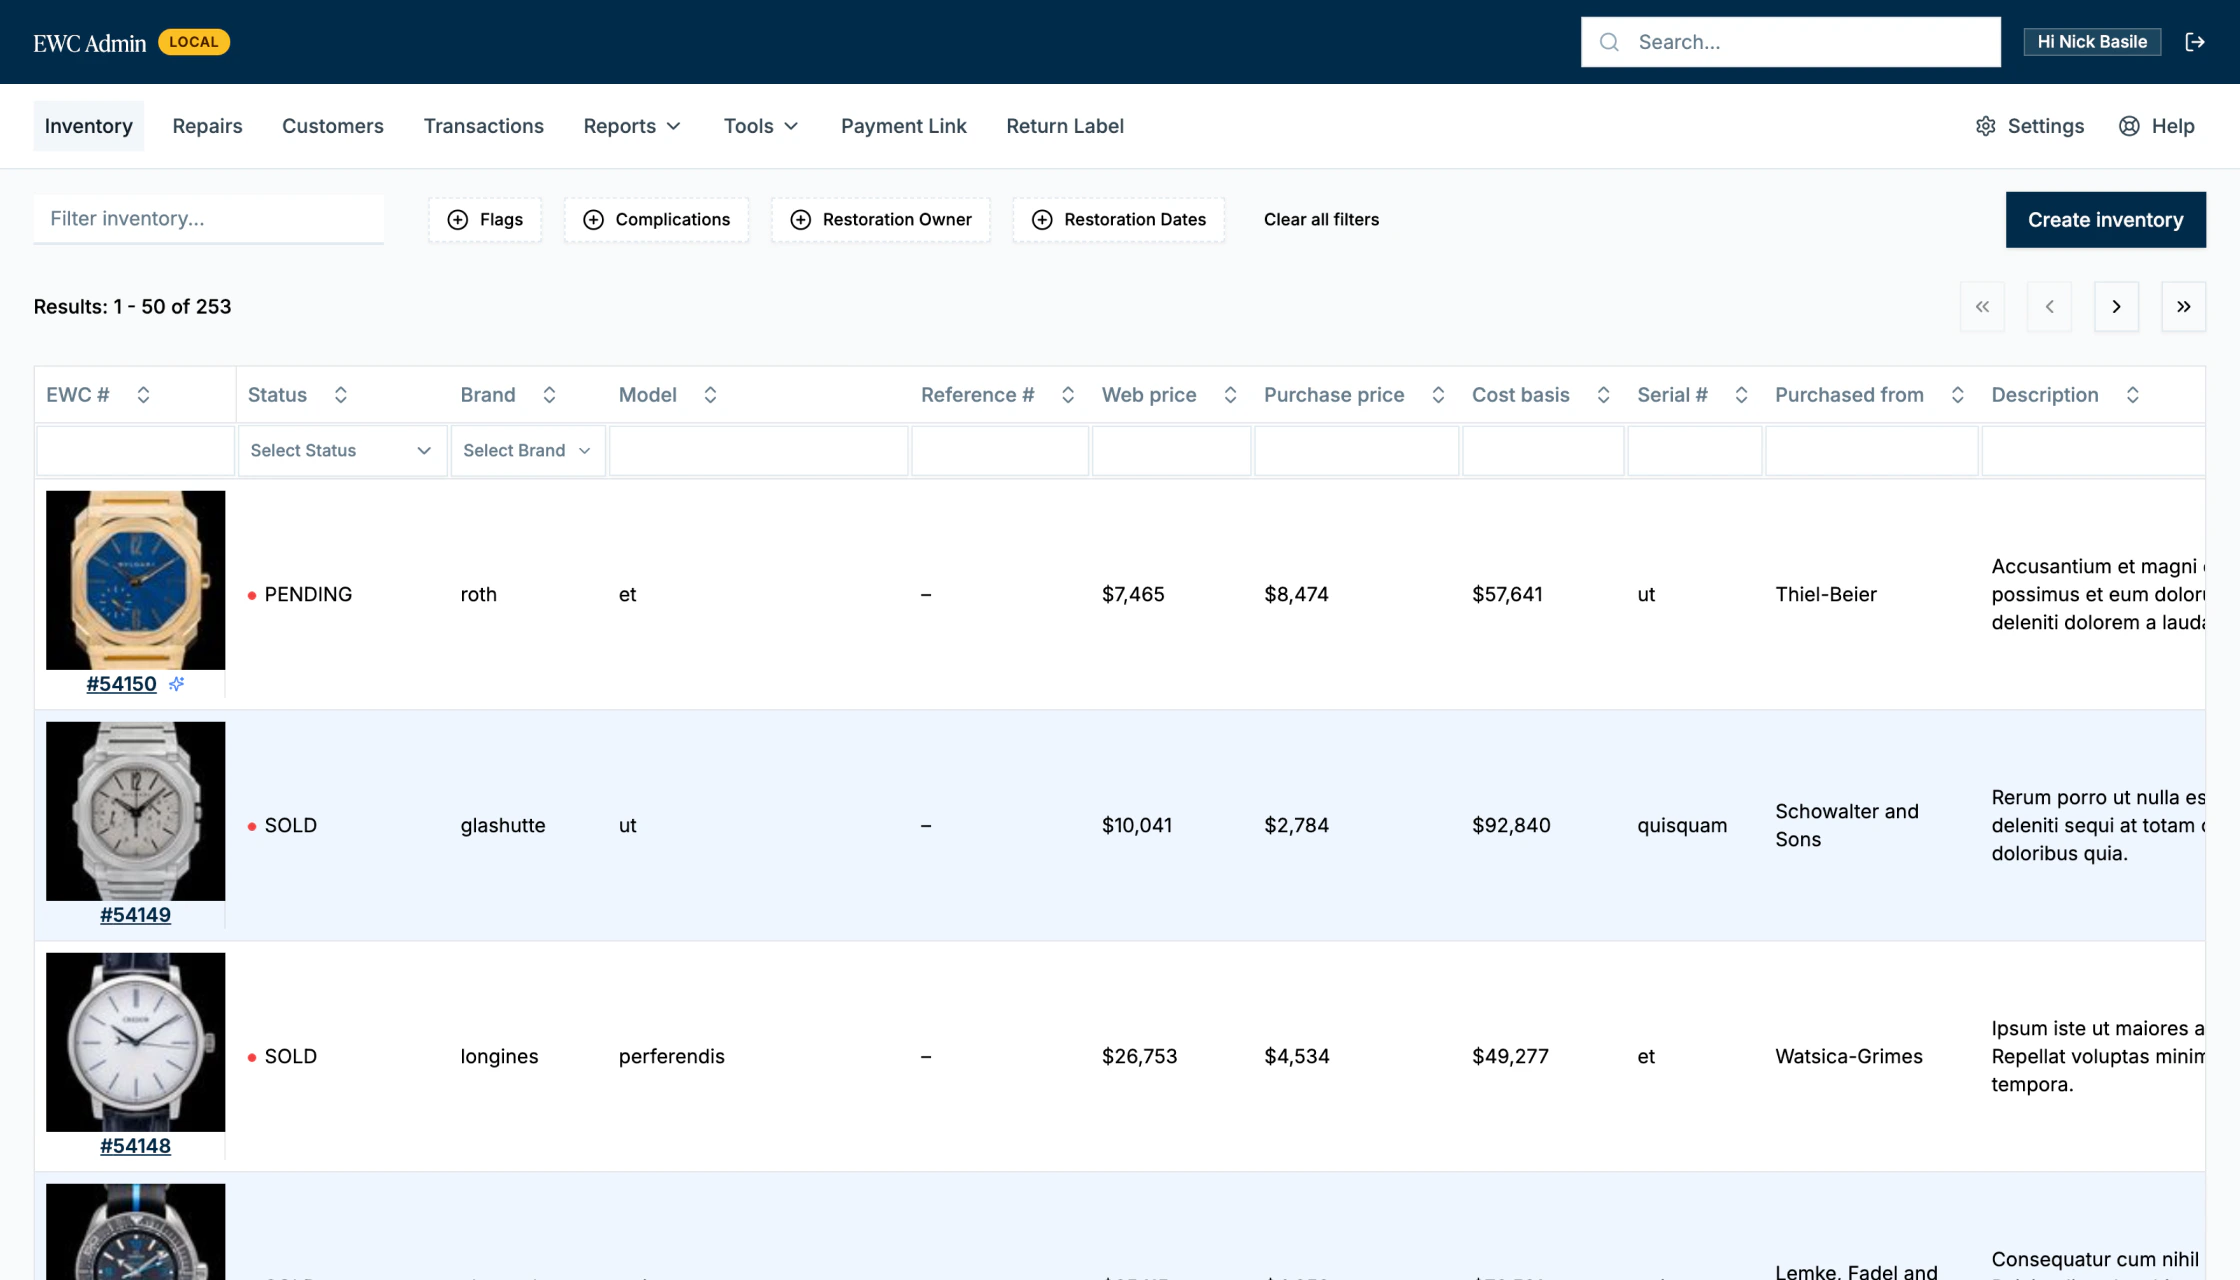Image resolution: width=2240 pixels, height=1280 pixels.
Task: Click the Reference # filter input
Action: click(1000, 451)
